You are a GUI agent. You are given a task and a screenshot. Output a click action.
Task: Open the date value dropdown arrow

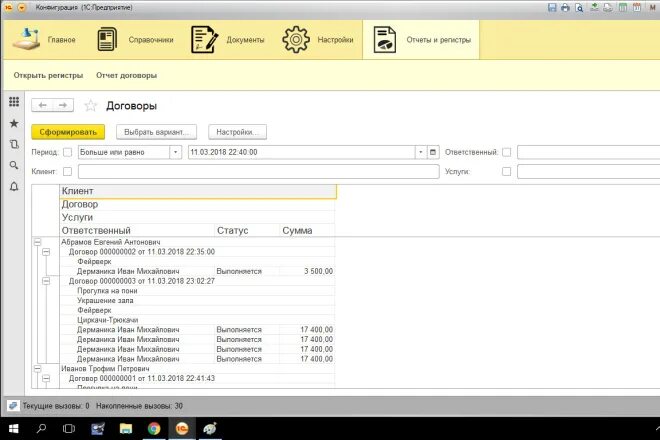point(420,152)
